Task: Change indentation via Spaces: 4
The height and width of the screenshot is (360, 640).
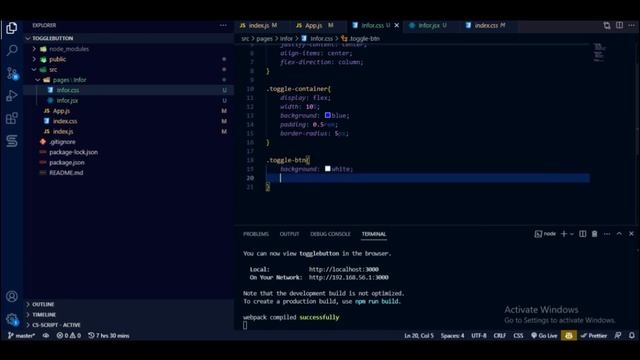Action: (452, 336)
